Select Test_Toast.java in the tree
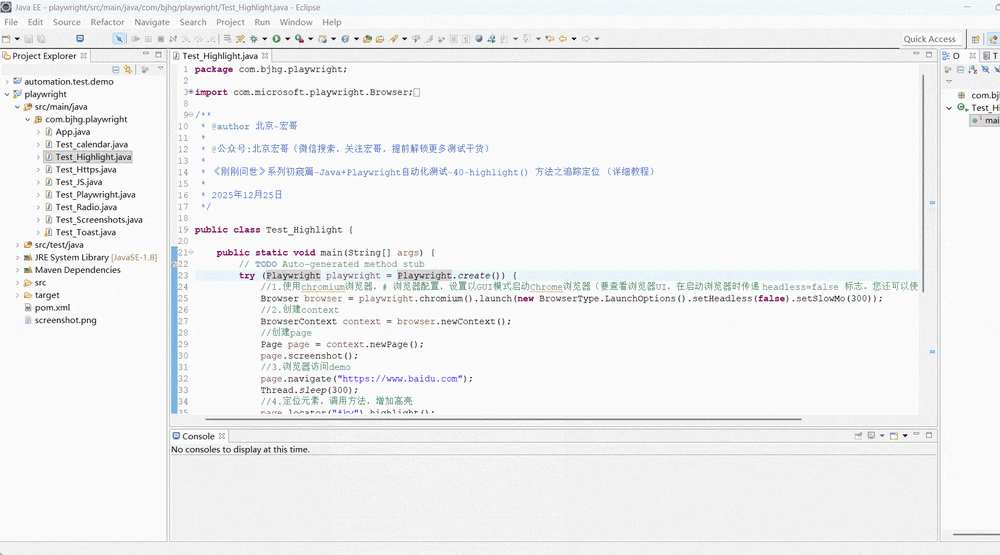This screenshot has width=1000, height=555. (85, 232)
